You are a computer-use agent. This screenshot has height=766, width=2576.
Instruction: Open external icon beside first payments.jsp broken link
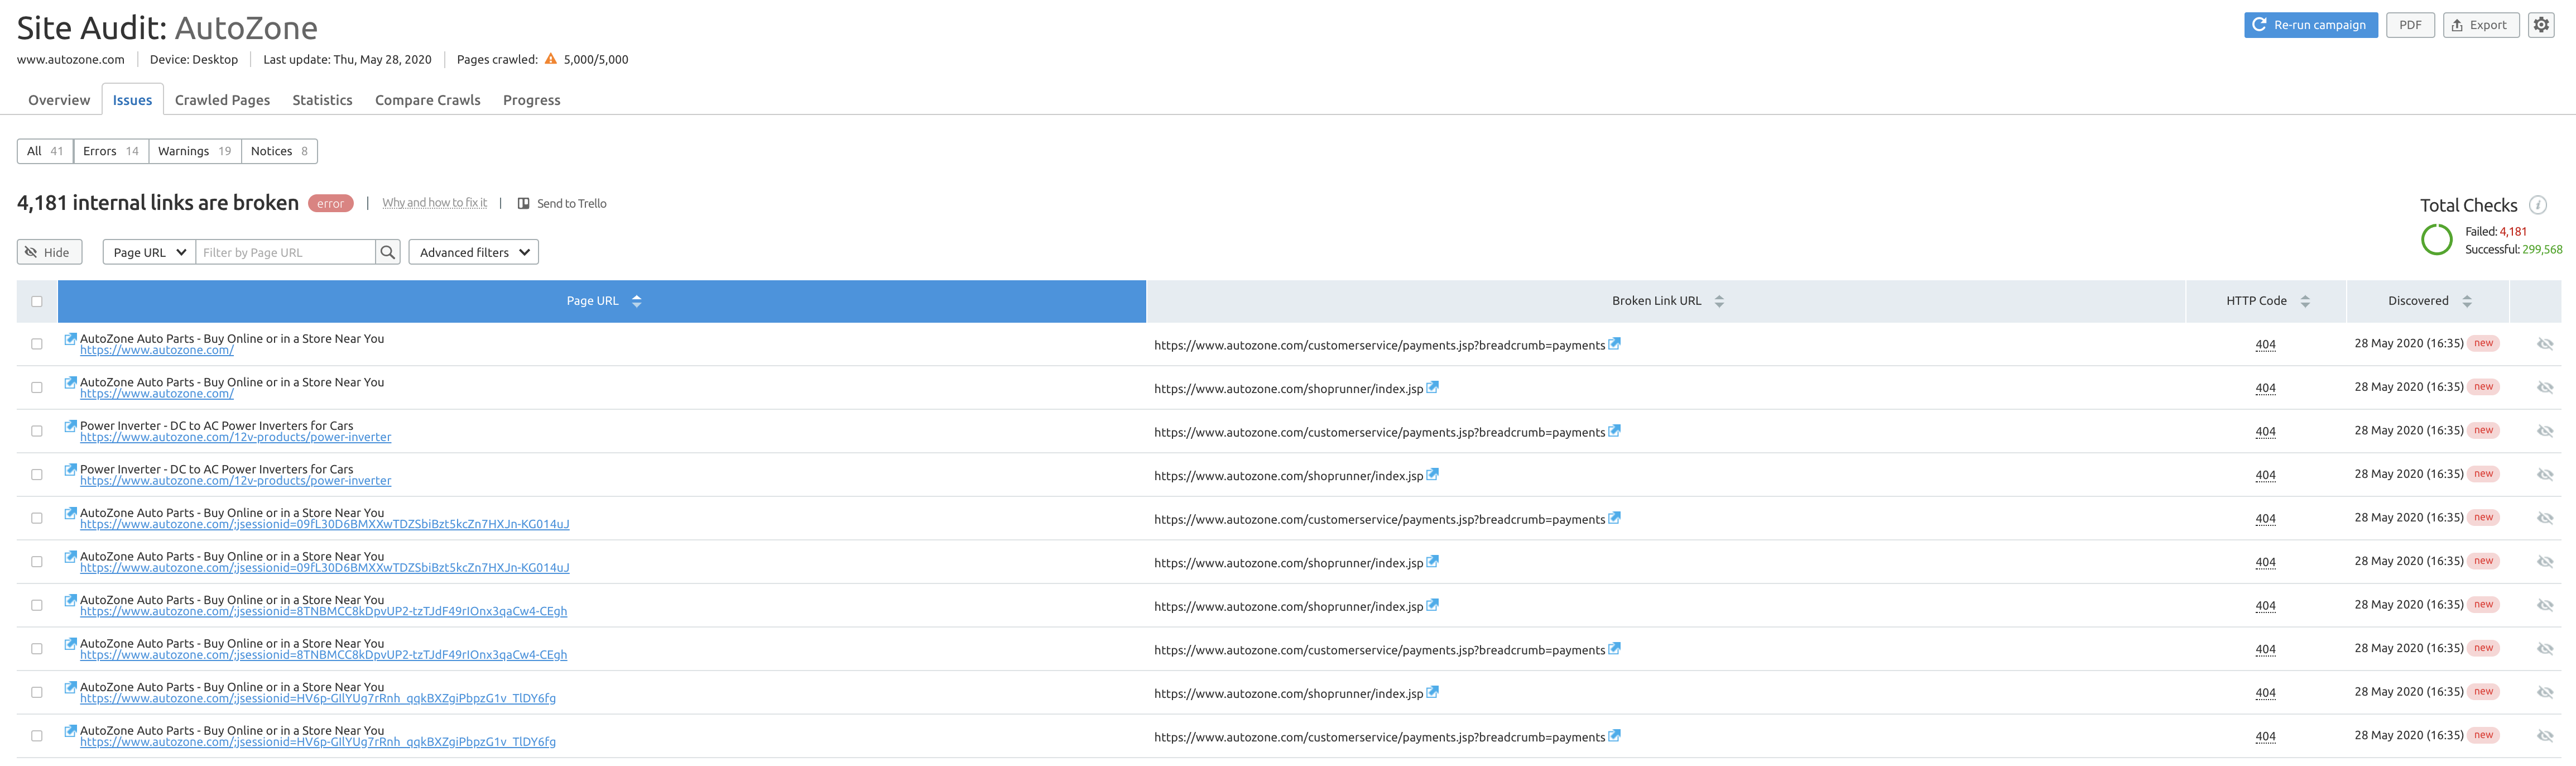(x=1614, y=344)
